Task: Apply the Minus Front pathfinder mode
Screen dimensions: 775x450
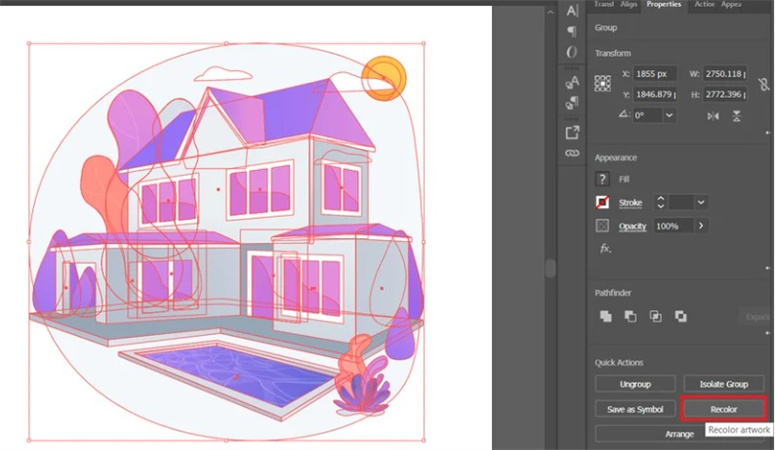Action: tap(630, 316)
